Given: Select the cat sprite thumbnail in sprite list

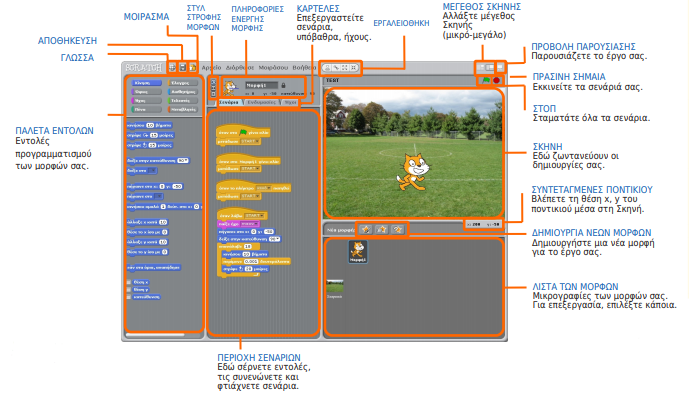Looking at the screenshot, I should 358,252.
